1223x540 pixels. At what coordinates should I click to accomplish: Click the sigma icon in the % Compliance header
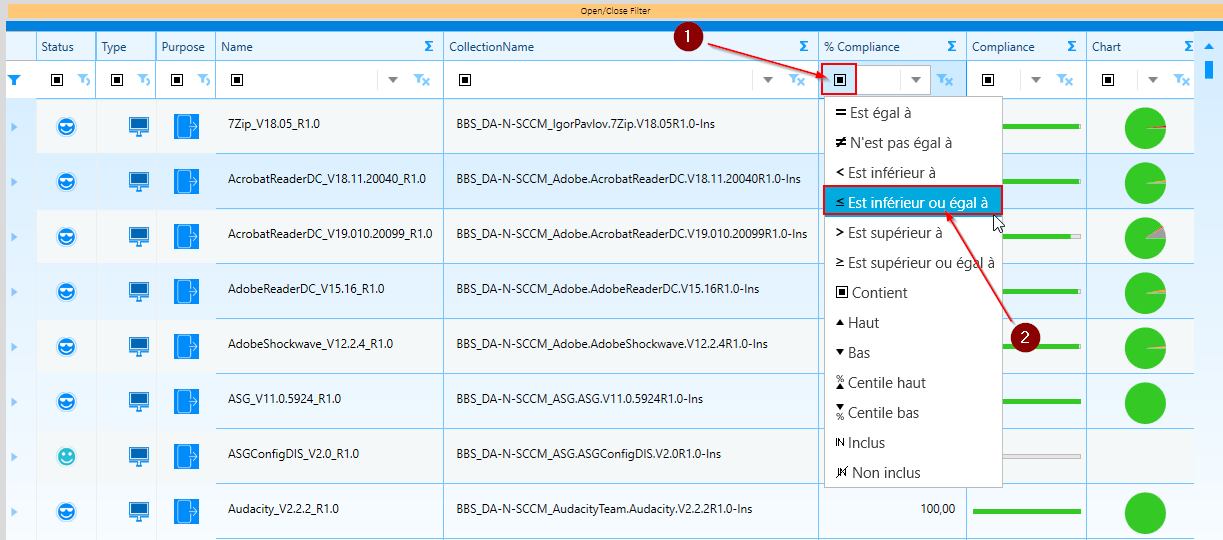click(x=952, y=47)
